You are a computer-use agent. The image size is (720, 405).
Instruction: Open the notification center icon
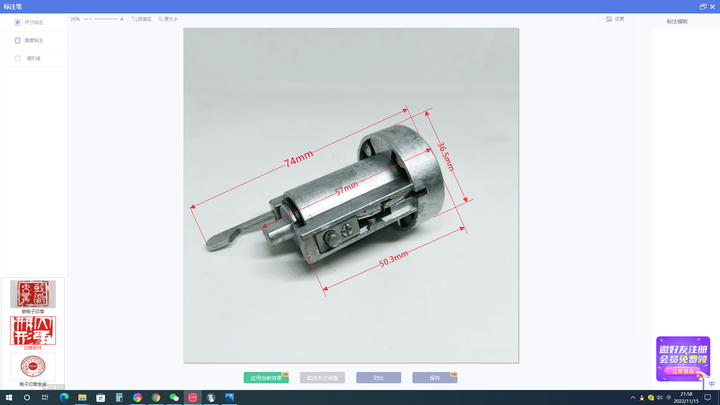pyautogui.click(x=708, y=398)
